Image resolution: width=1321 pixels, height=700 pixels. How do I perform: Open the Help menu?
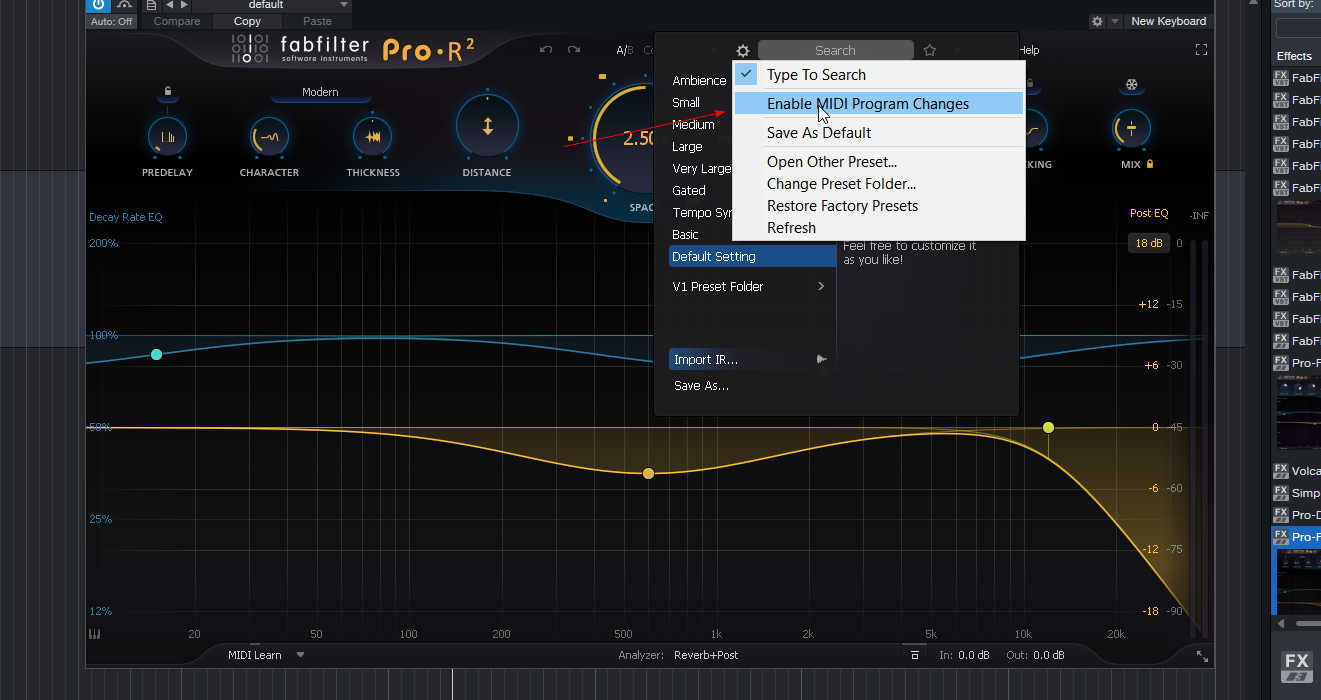pos(1029,50)
